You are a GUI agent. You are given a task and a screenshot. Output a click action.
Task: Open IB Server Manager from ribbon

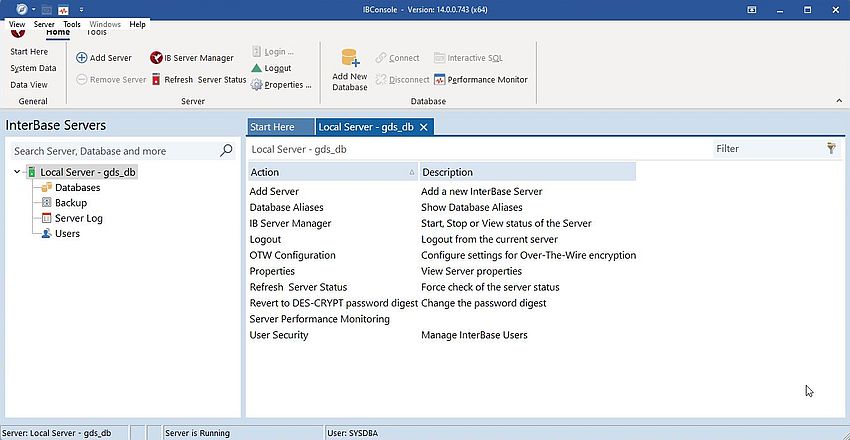click(192, 58)
